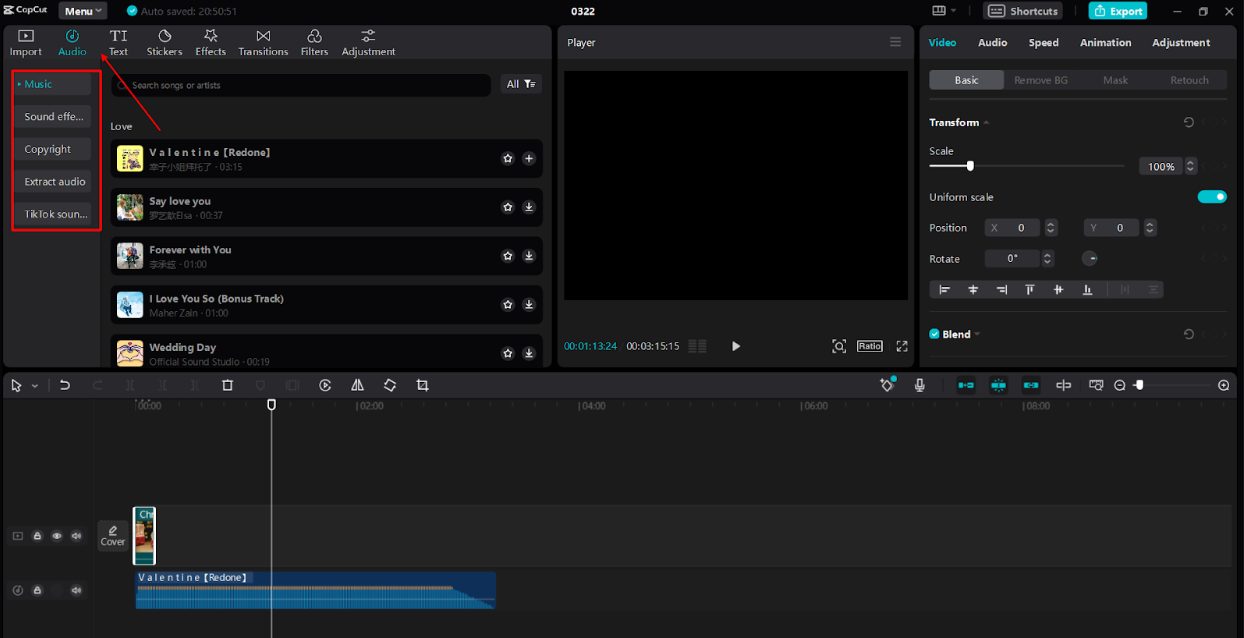
Task: Click the microphone record voiceover icon
Action: (920, 385)
